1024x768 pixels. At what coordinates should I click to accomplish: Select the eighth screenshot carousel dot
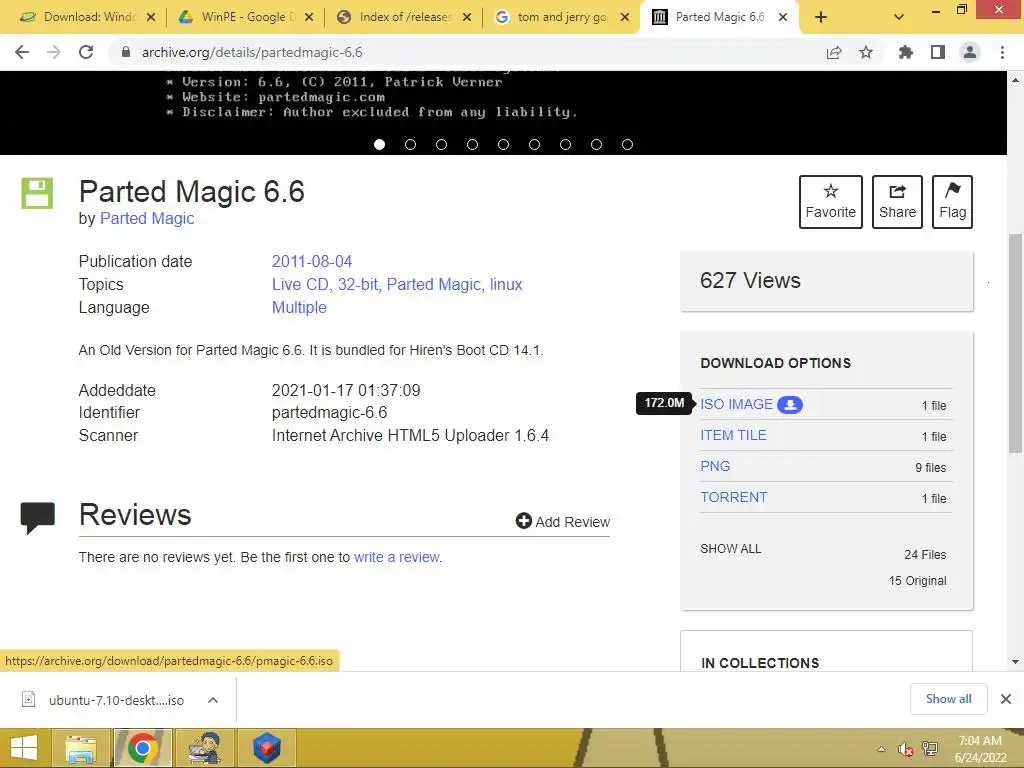click(x=596, y=144)
